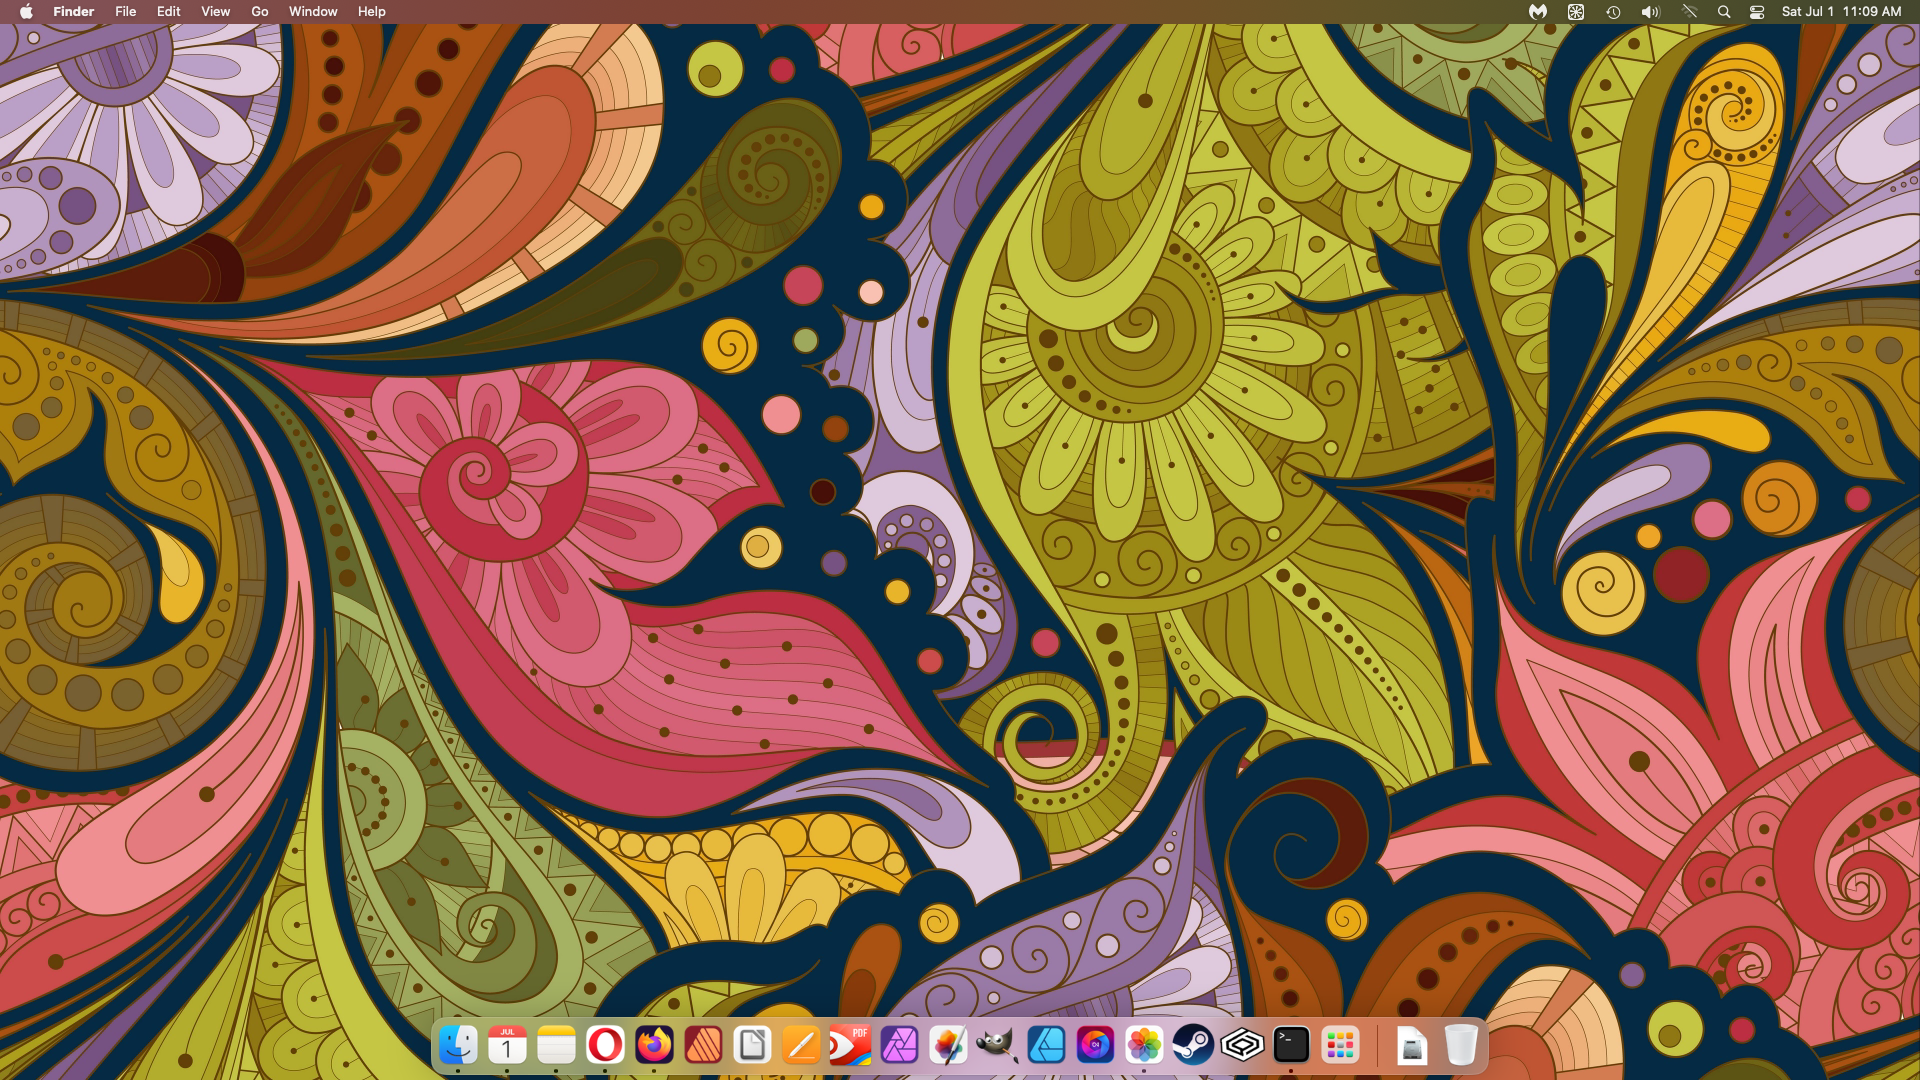
Task: Click the date and time display
Action: (1841, 12)
